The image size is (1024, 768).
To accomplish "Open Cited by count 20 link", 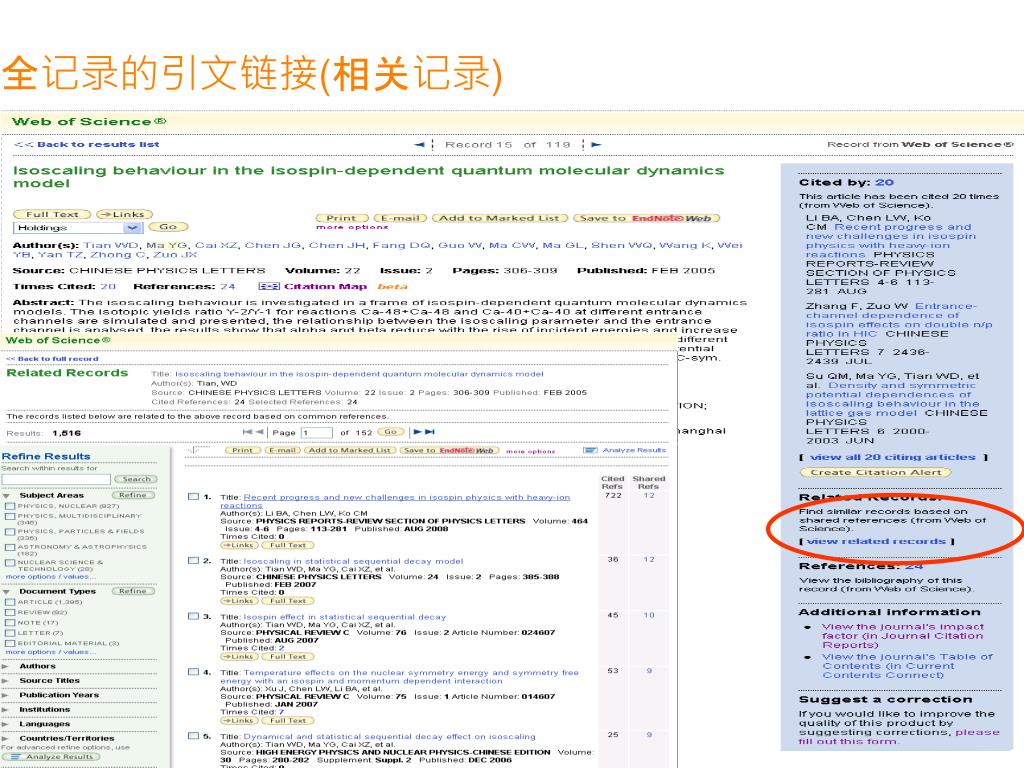I will point(884,183).
